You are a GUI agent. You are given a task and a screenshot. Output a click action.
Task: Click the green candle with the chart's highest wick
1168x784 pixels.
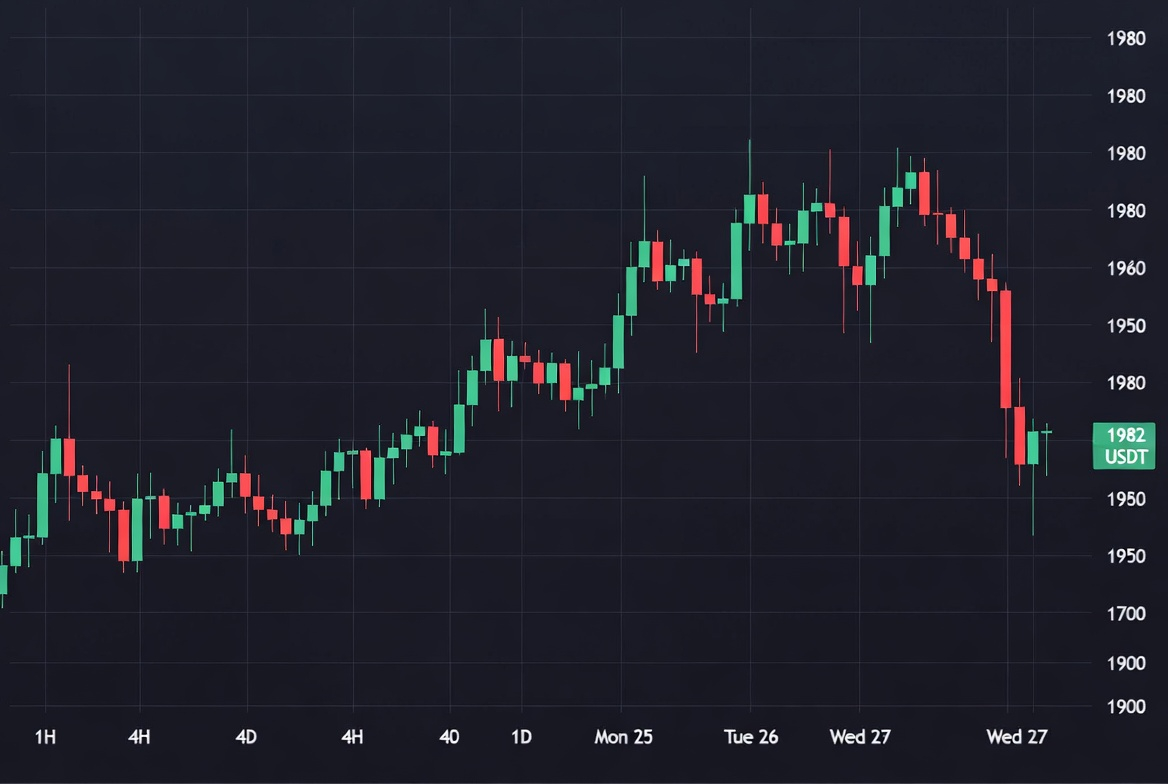[x=749, y=208]
